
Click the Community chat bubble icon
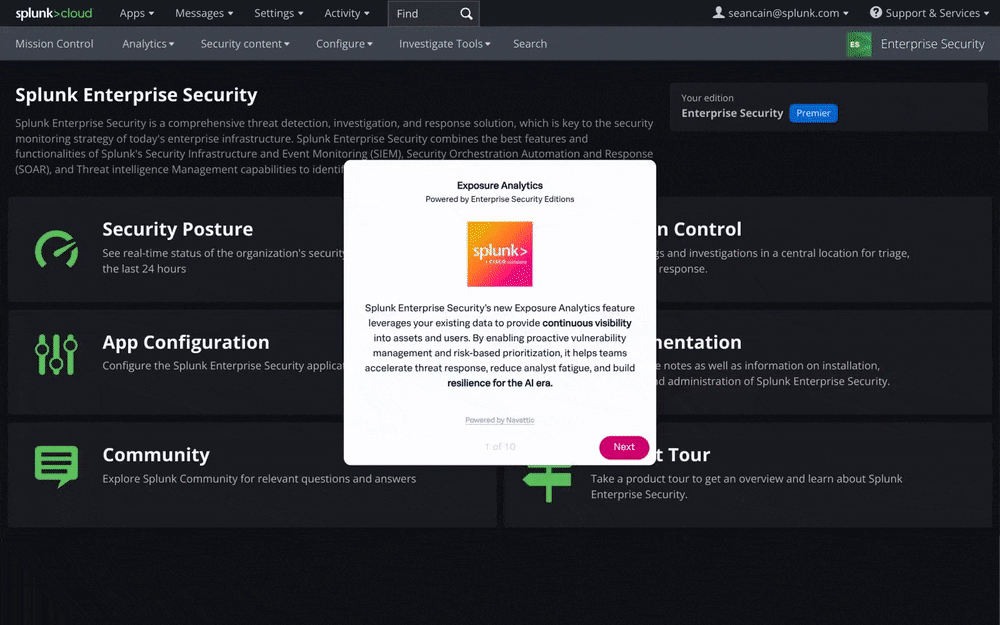pyautogui.click(x=56, y=466)
